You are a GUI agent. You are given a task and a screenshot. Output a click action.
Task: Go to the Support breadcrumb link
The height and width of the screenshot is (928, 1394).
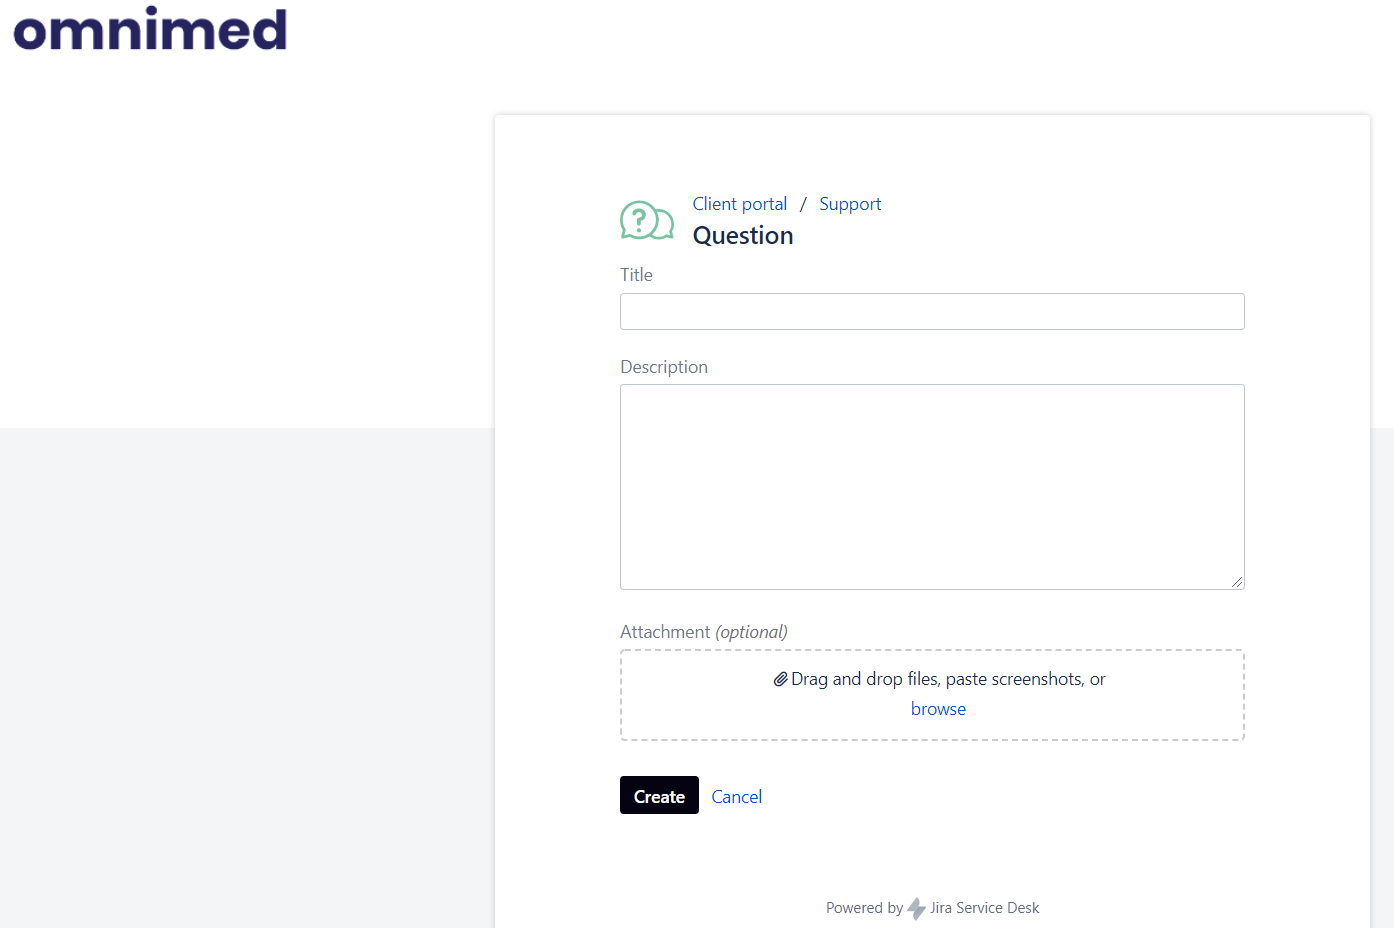pyautogui.click(x=850, y=204)
